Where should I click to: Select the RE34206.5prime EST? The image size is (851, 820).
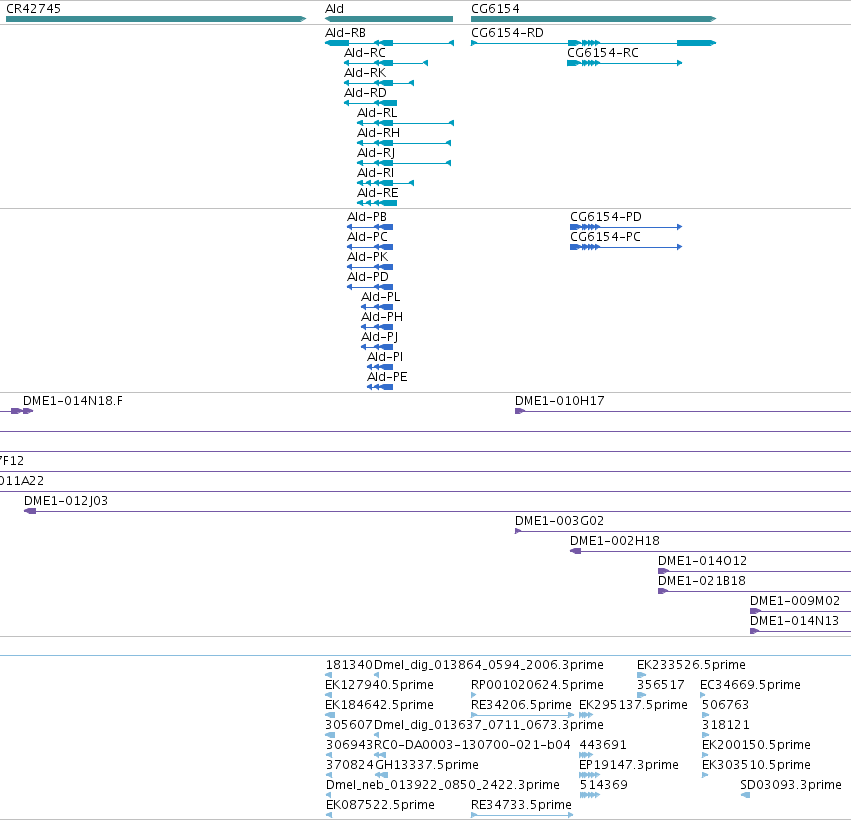pos(522,715)
